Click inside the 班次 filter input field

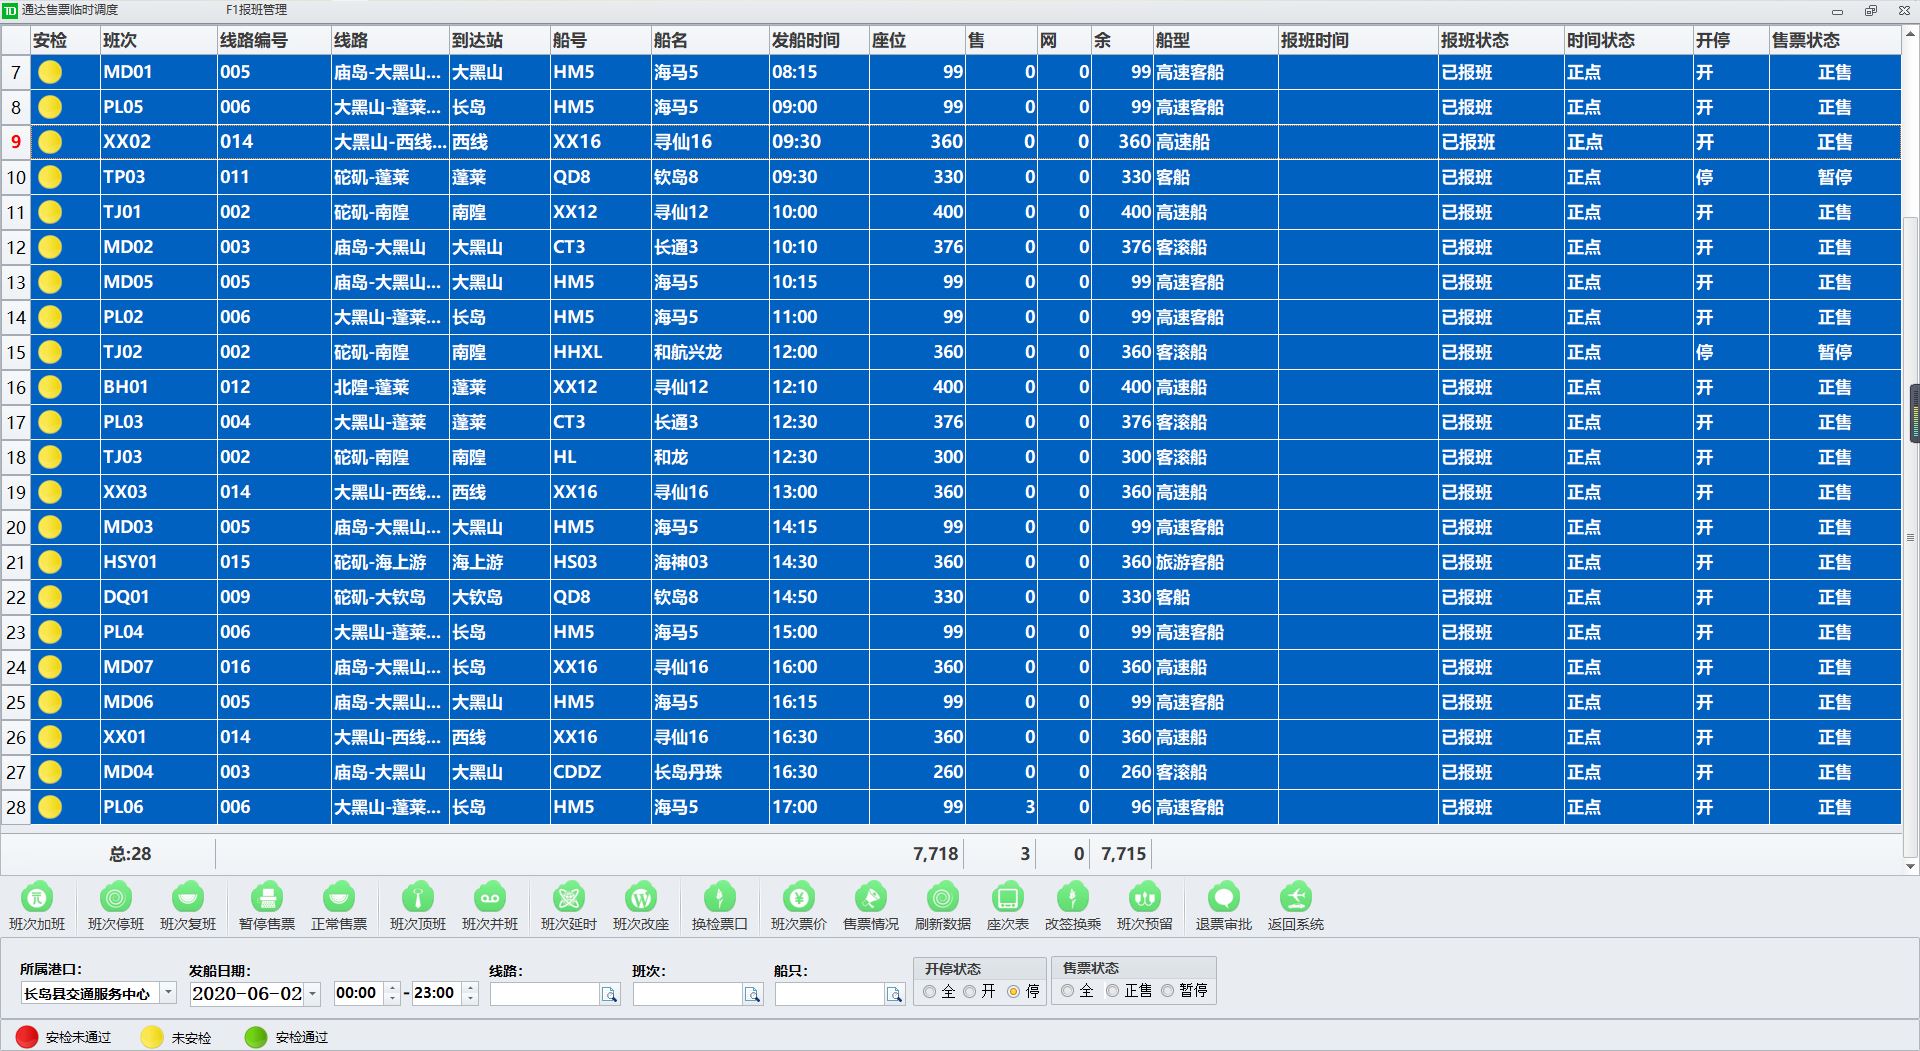pyautogui.click(x=687, y=994)
